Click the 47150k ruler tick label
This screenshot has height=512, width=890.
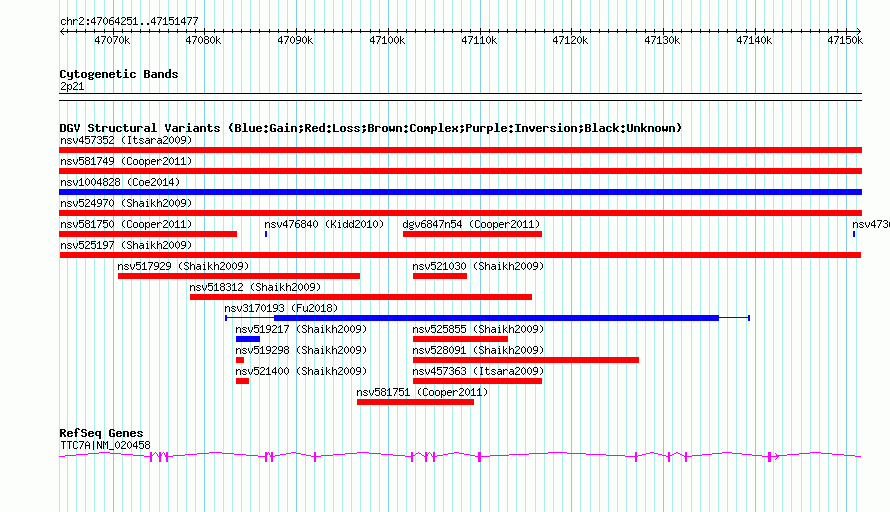(845, 40)
